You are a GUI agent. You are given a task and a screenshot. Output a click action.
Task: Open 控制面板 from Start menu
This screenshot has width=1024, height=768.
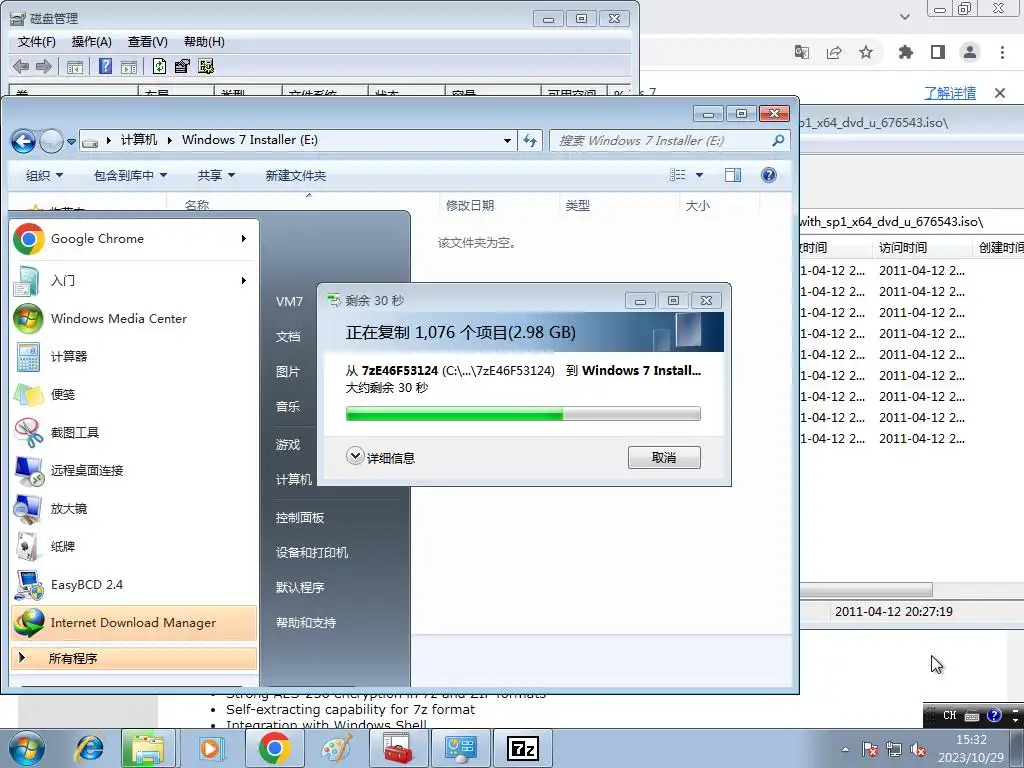300,518
